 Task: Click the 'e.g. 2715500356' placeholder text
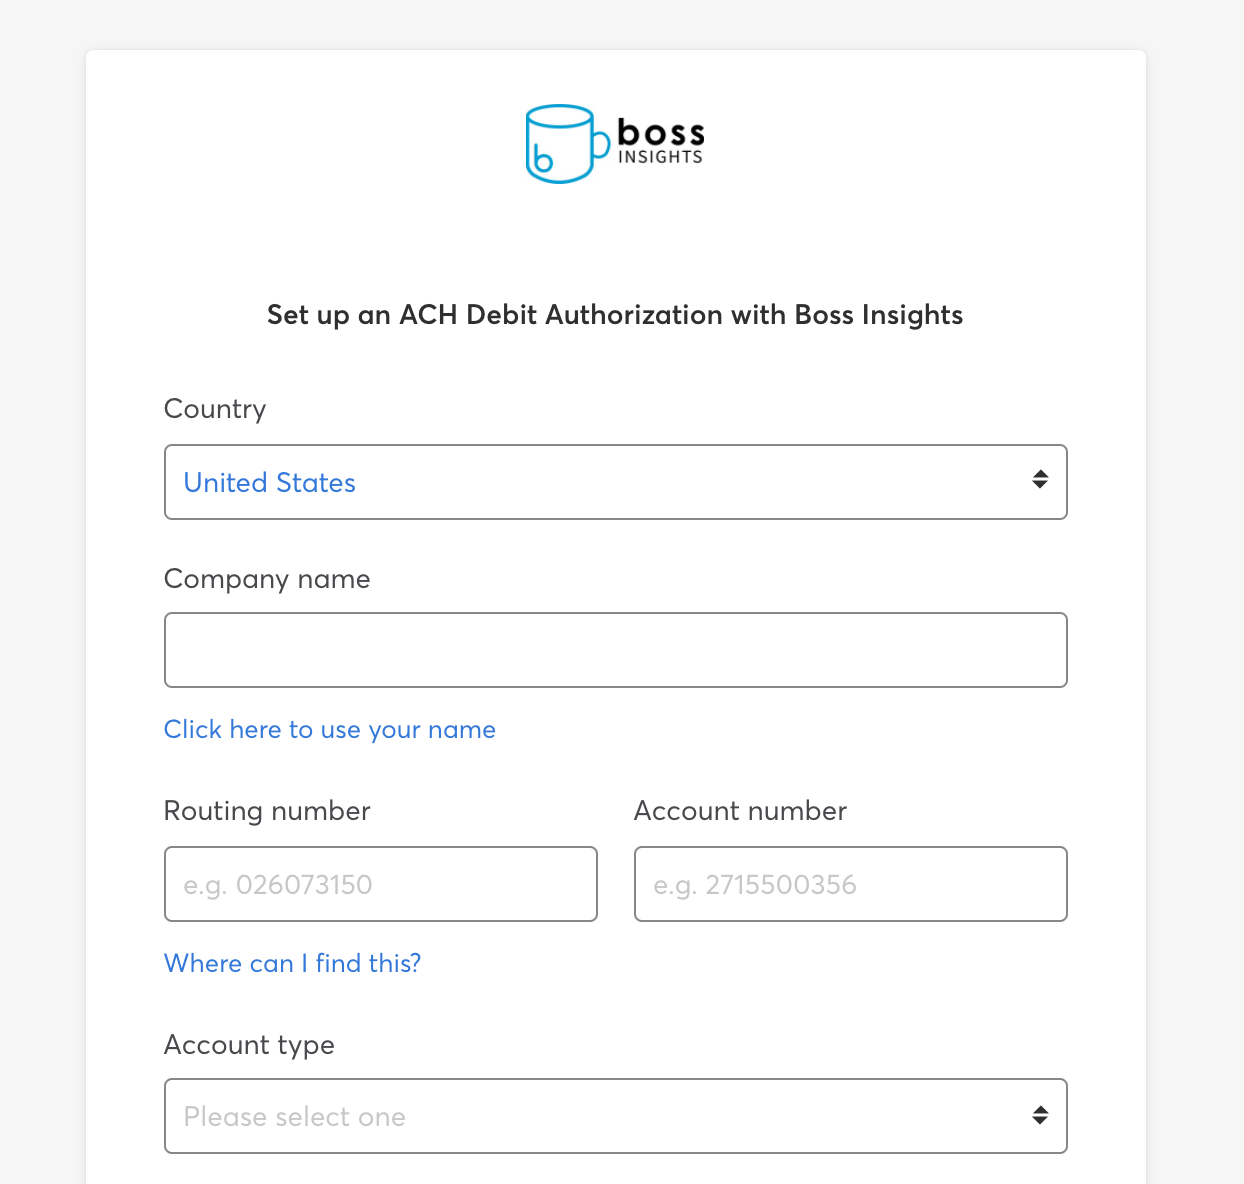click(x=755, y=885)
